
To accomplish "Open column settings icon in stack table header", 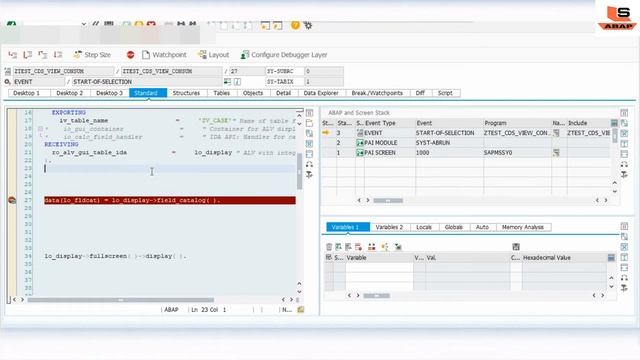I will [614, 123].
